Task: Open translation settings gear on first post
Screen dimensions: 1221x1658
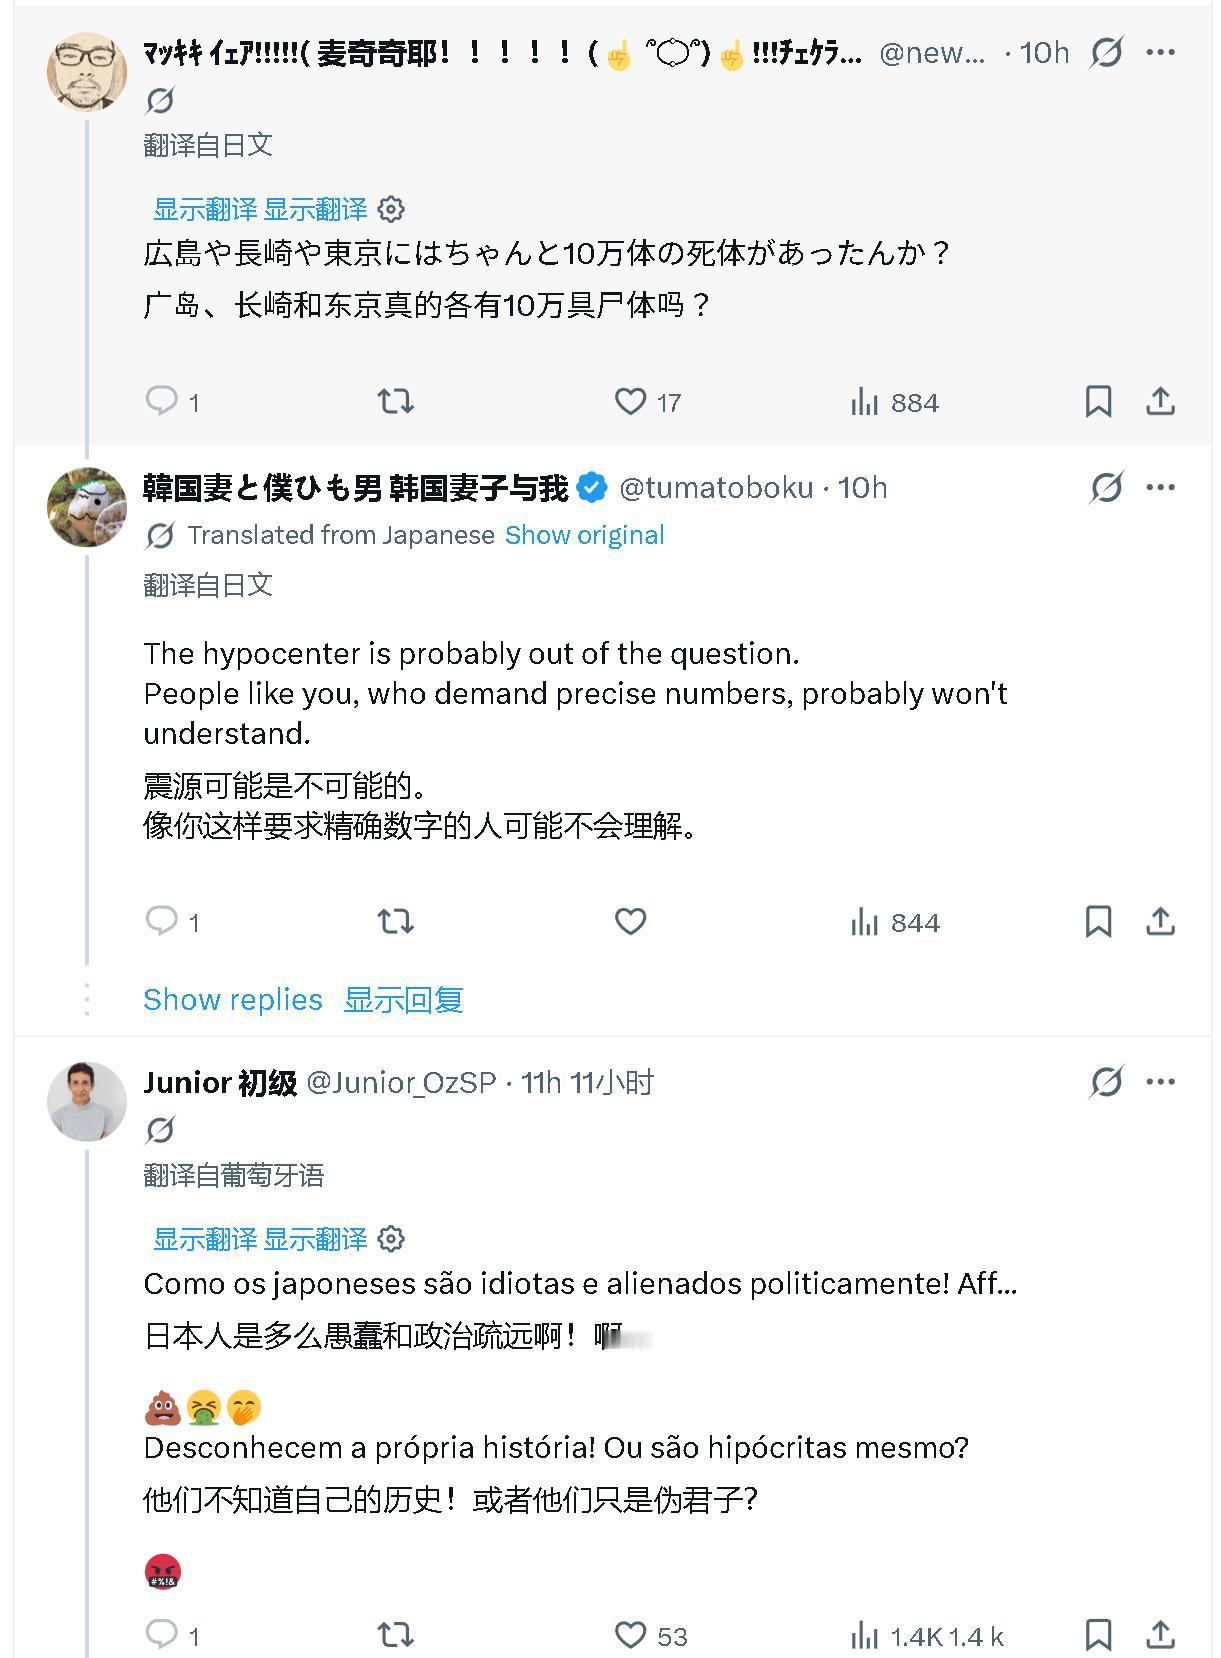Action: (x=392, y=209)
